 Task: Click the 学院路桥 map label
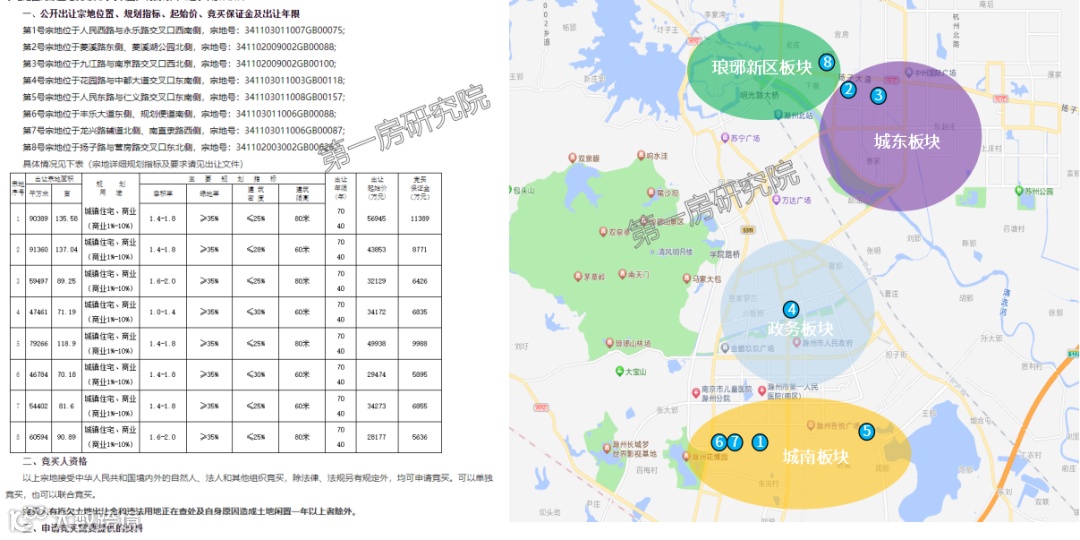click(x=725, y=254)
